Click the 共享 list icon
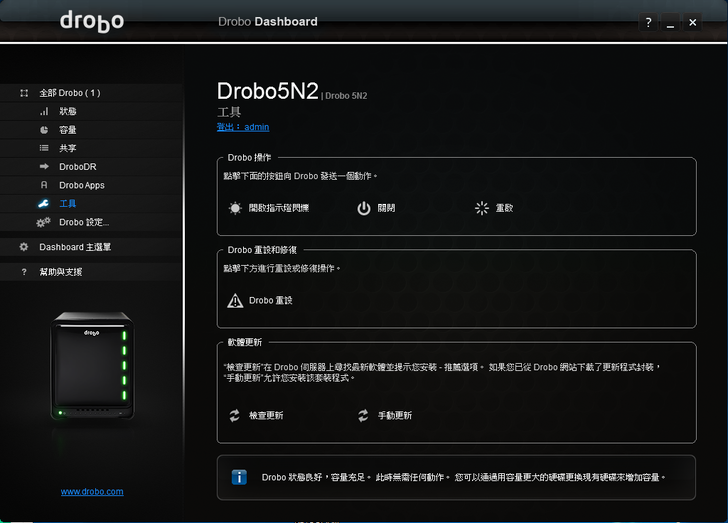Viewport: 728px width, 523px height. [x=44, y=148]
